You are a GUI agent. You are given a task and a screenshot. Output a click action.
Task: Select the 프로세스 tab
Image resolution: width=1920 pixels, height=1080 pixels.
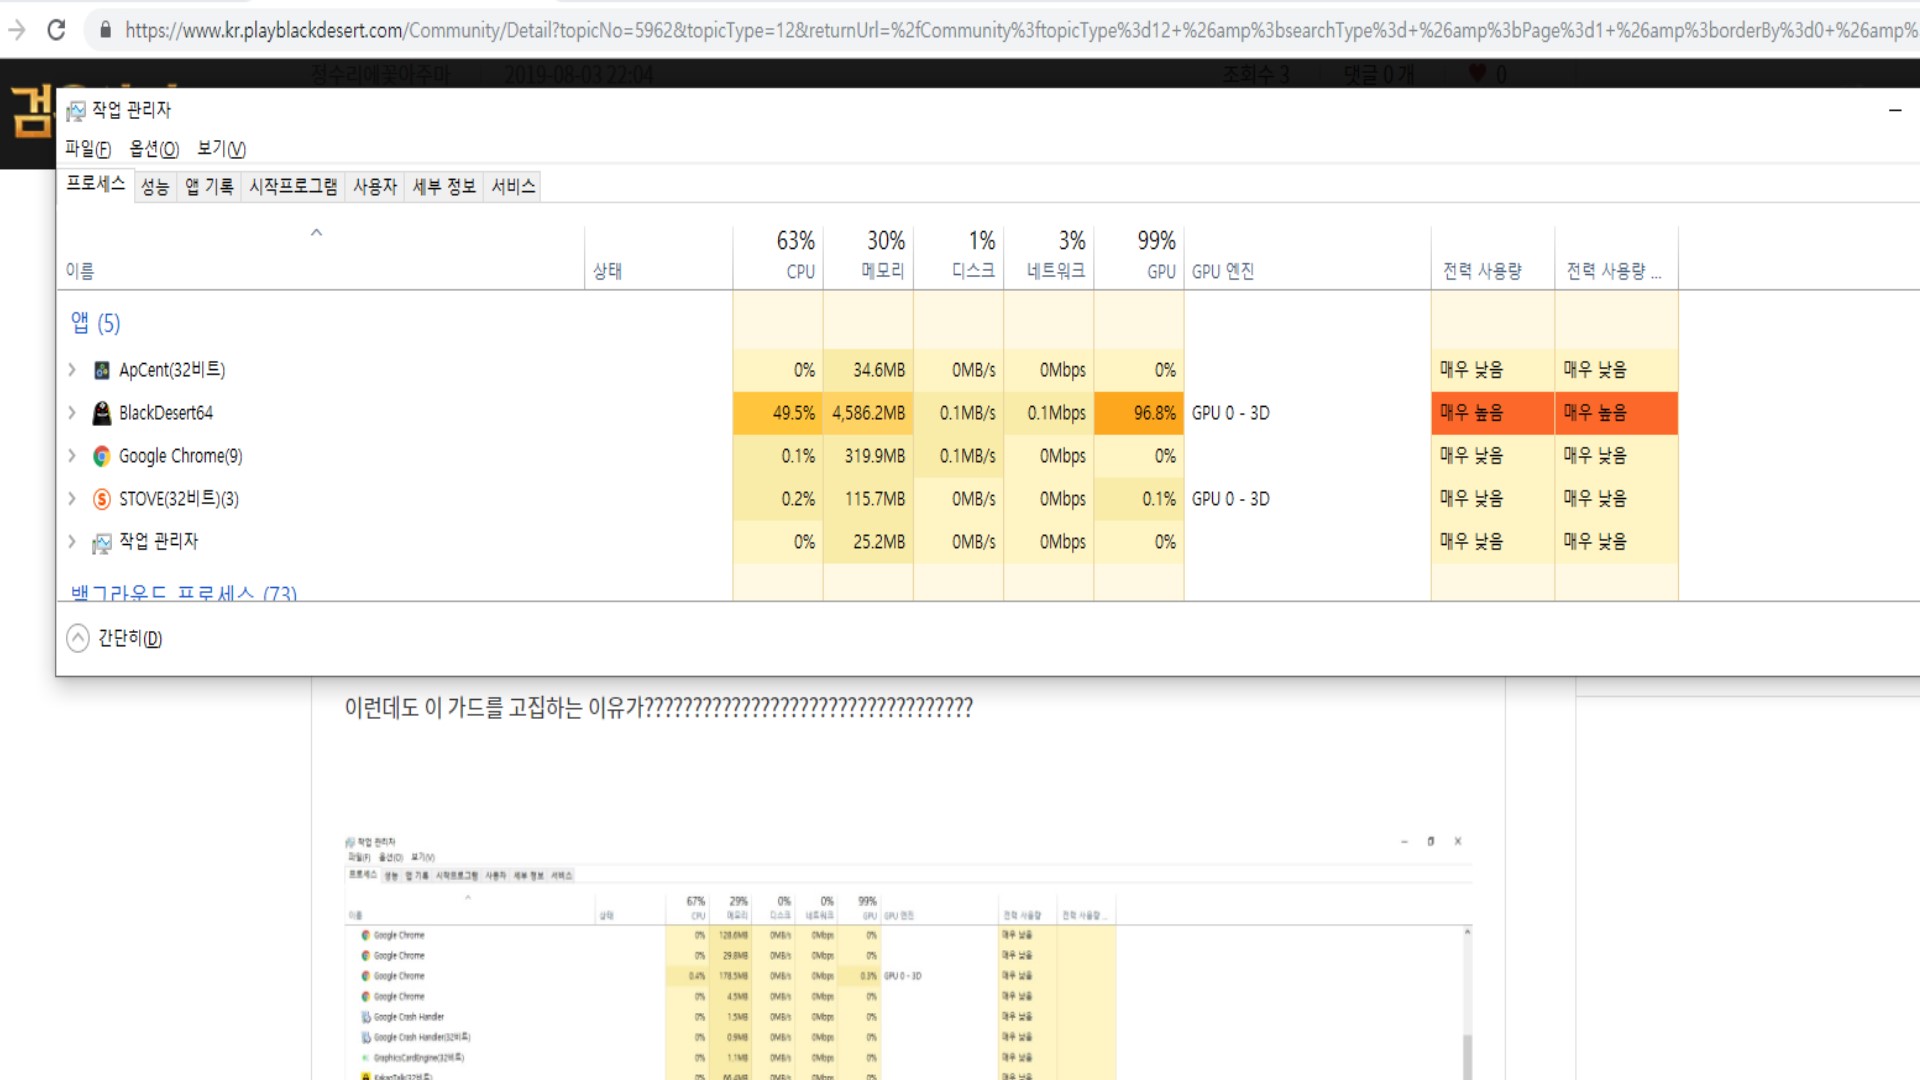point(96,184)
